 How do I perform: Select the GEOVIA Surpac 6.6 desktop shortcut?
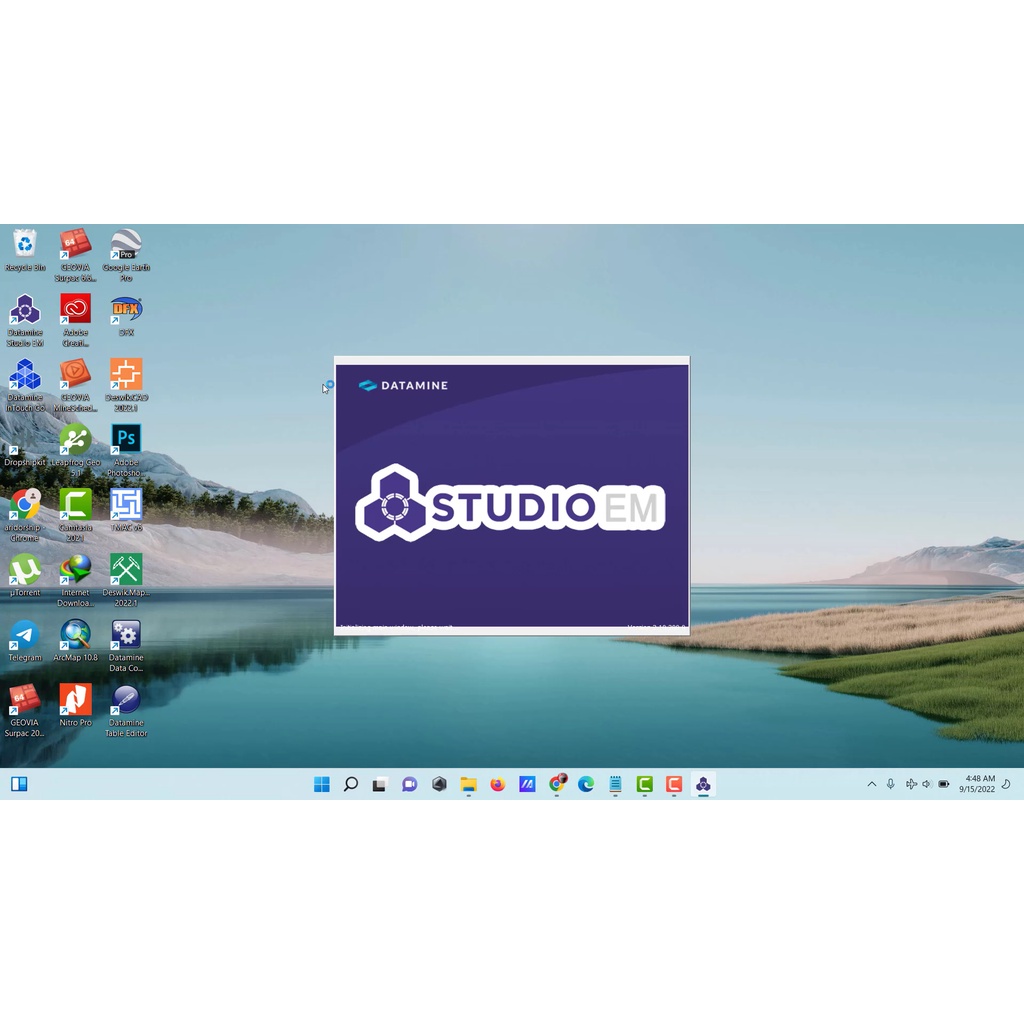75,255
